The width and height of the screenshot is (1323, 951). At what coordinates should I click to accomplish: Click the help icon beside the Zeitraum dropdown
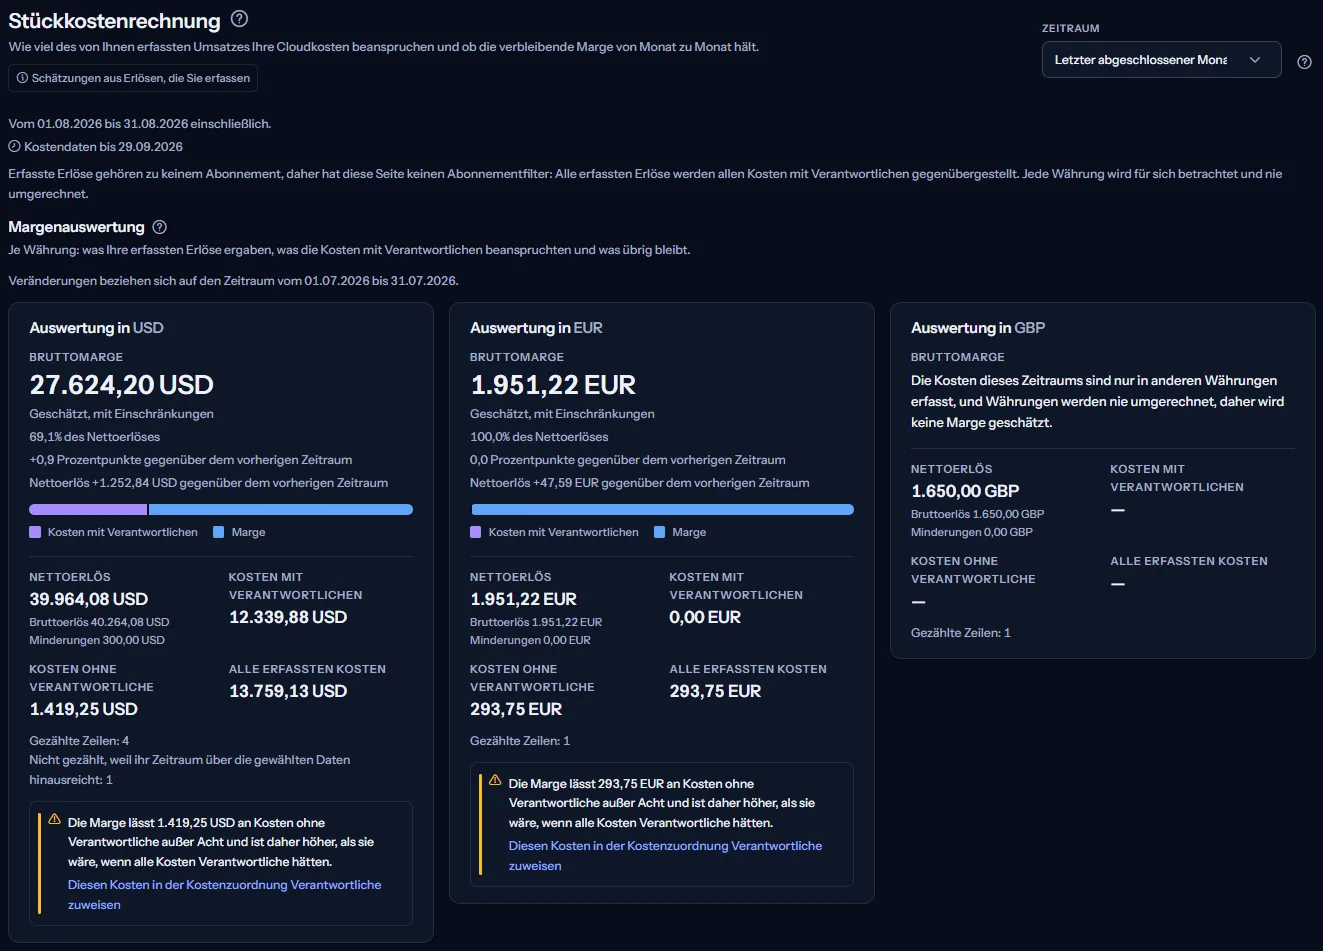pos(1304,62)
